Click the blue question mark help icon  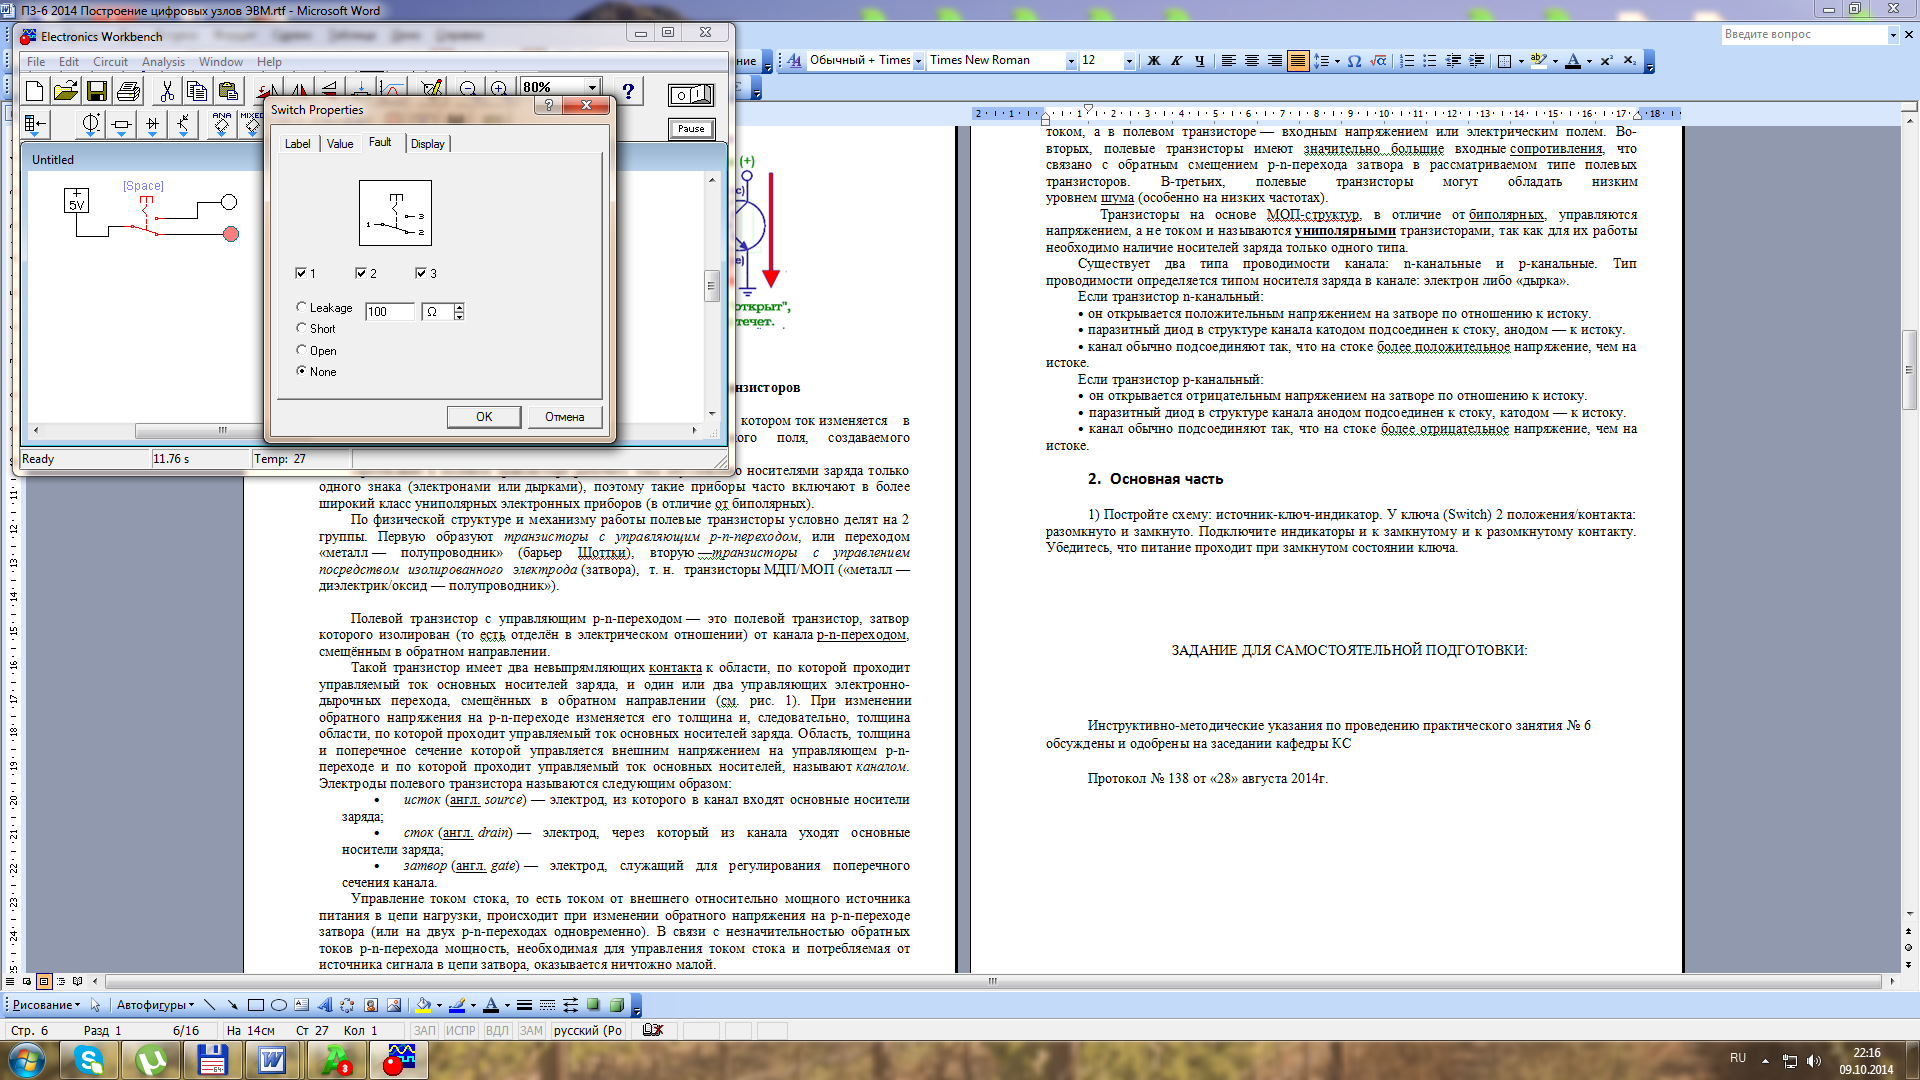pos(628,91)
